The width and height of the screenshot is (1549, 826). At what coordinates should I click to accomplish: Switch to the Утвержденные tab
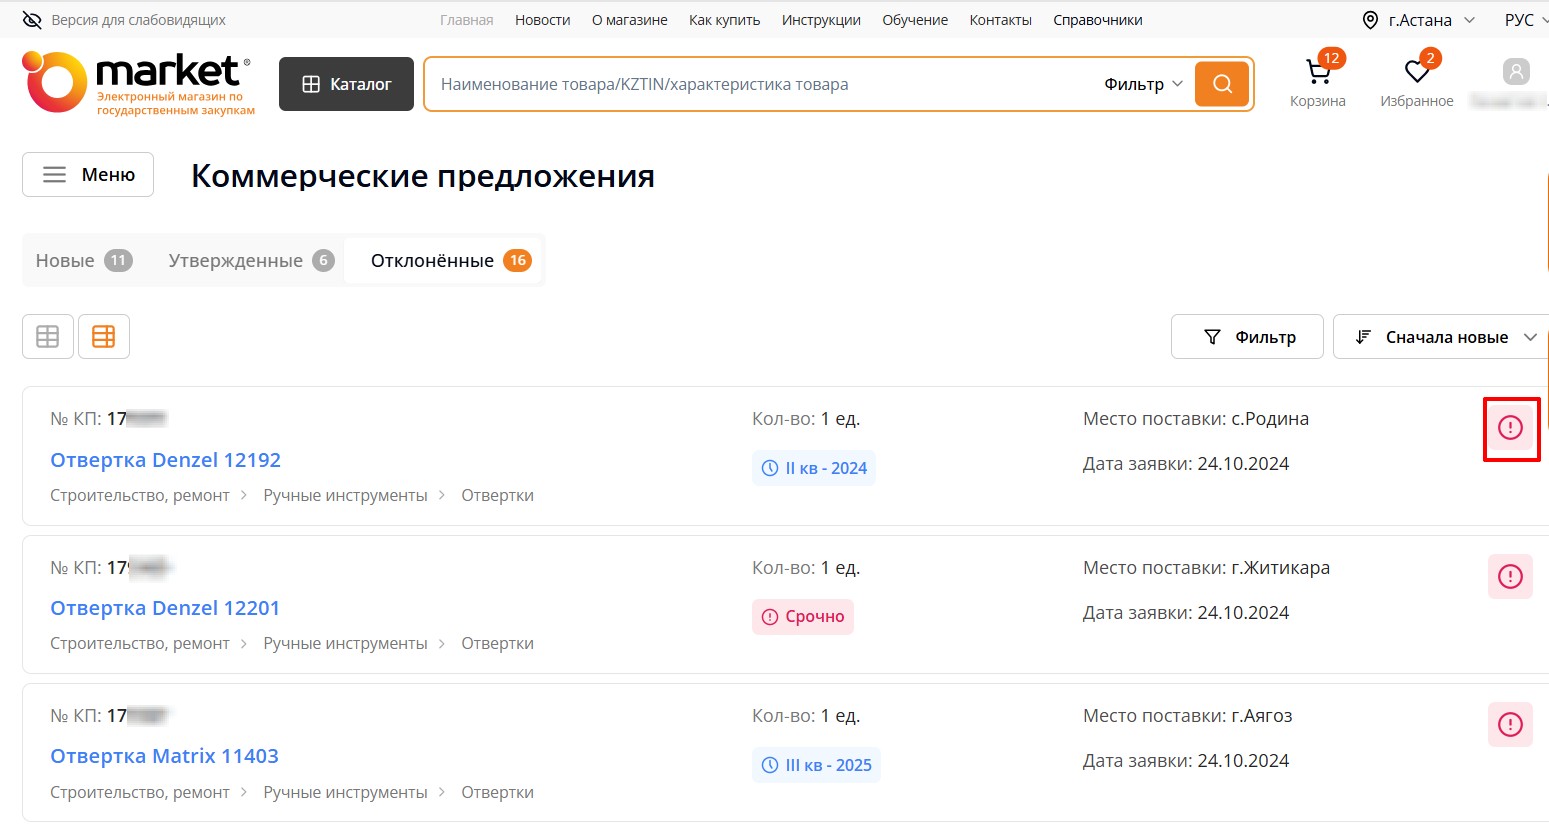coord(250,261)
